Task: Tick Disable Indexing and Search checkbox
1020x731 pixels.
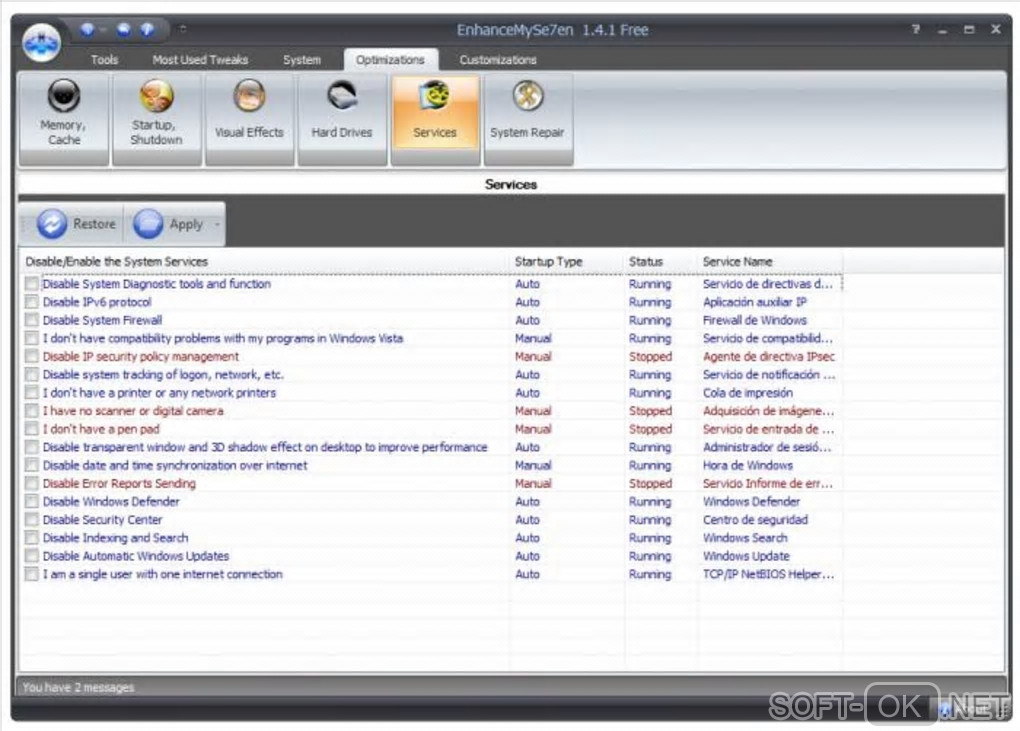Action: [31, 538]
